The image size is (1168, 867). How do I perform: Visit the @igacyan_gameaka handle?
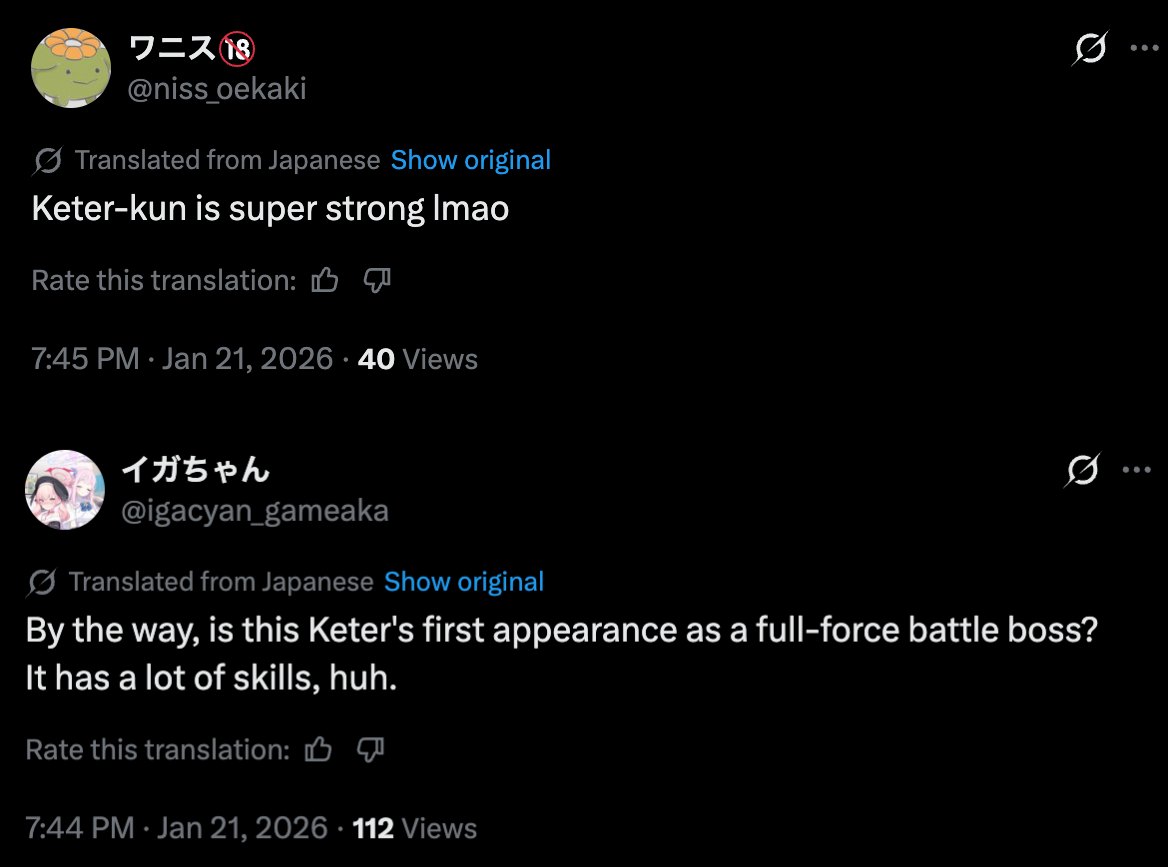[255, 511]
